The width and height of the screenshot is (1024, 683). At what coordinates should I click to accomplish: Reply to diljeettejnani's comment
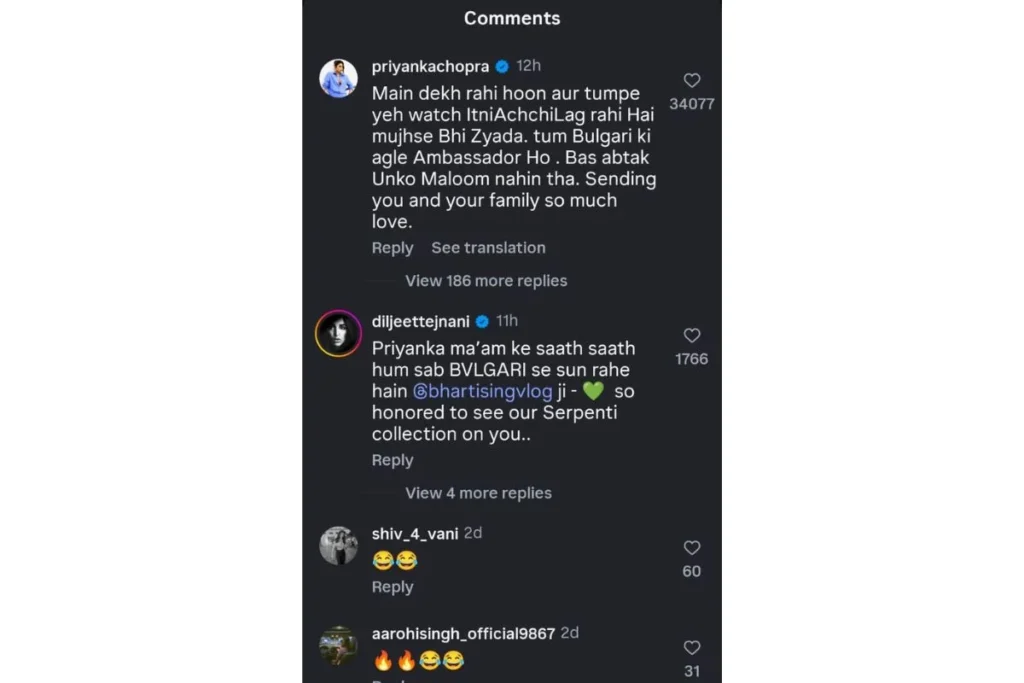tap(392, 460)
